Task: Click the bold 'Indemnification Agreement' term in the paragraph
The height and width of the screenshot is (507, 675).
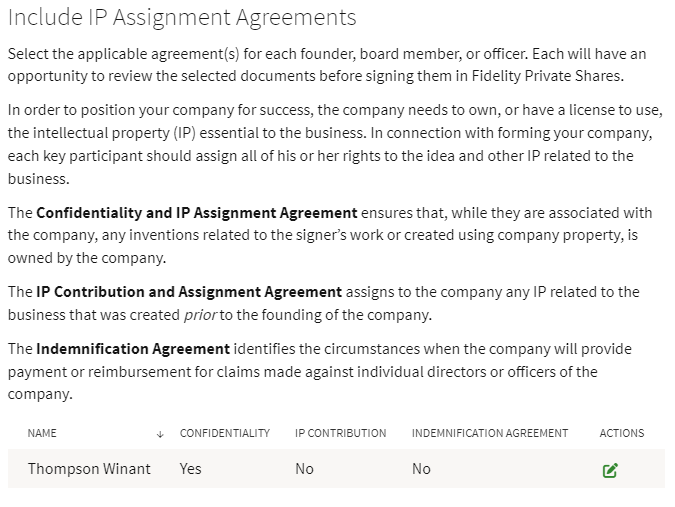Action: point(133,349)
